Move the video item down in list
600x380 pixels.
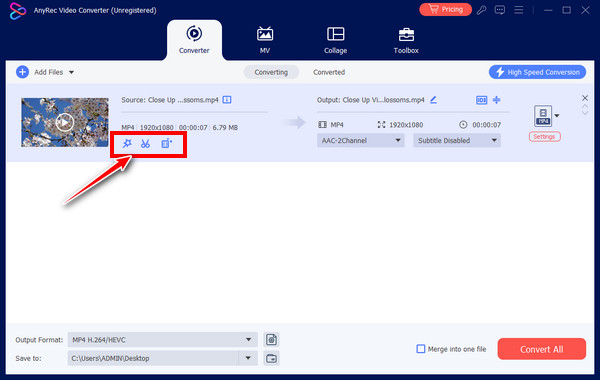pos(585,113)
